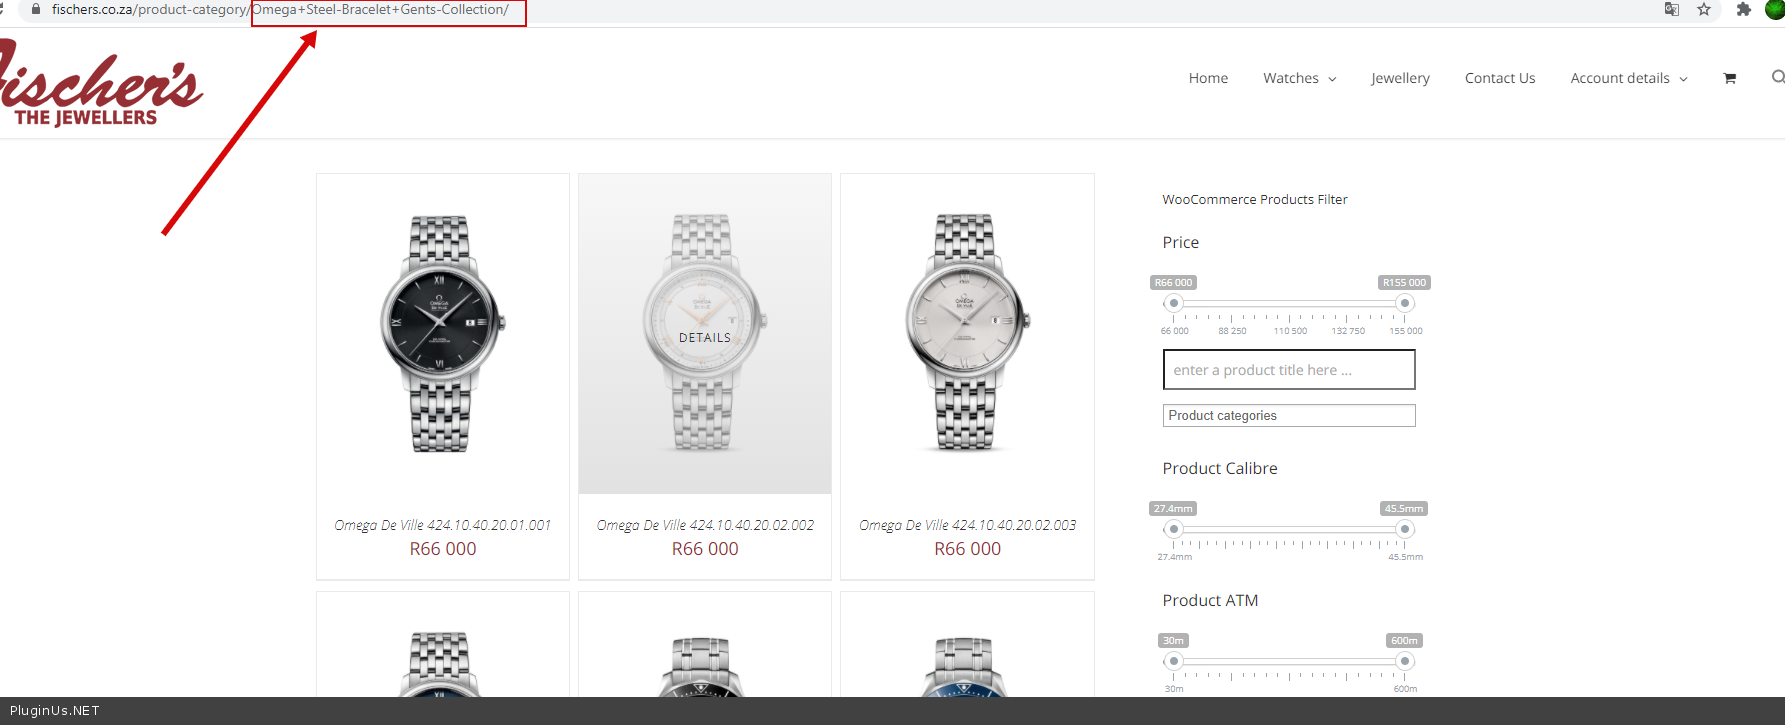Viewport: 1785px width, 725px height.
Task: Open the Product categories dropdown
Action: (1288, 415)
